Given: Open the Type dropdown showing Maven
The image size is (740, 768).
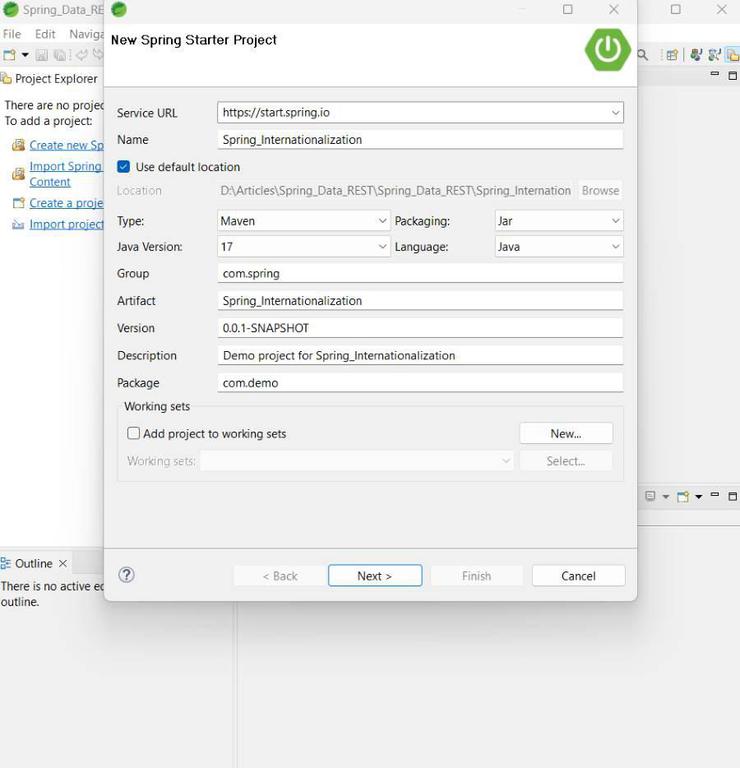Looking at the screenshot, I should [304, 221].
